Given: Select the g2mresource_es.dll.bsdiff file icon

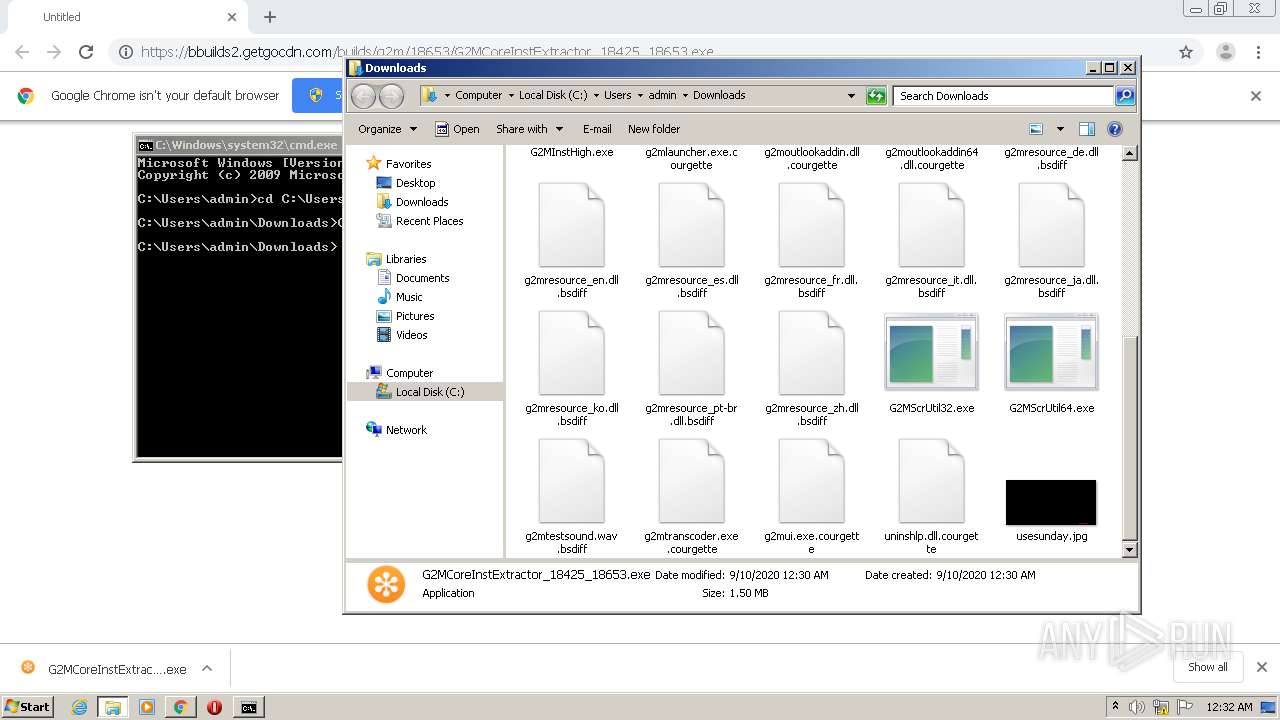Looking at the screenshot, I should [691, 225].
